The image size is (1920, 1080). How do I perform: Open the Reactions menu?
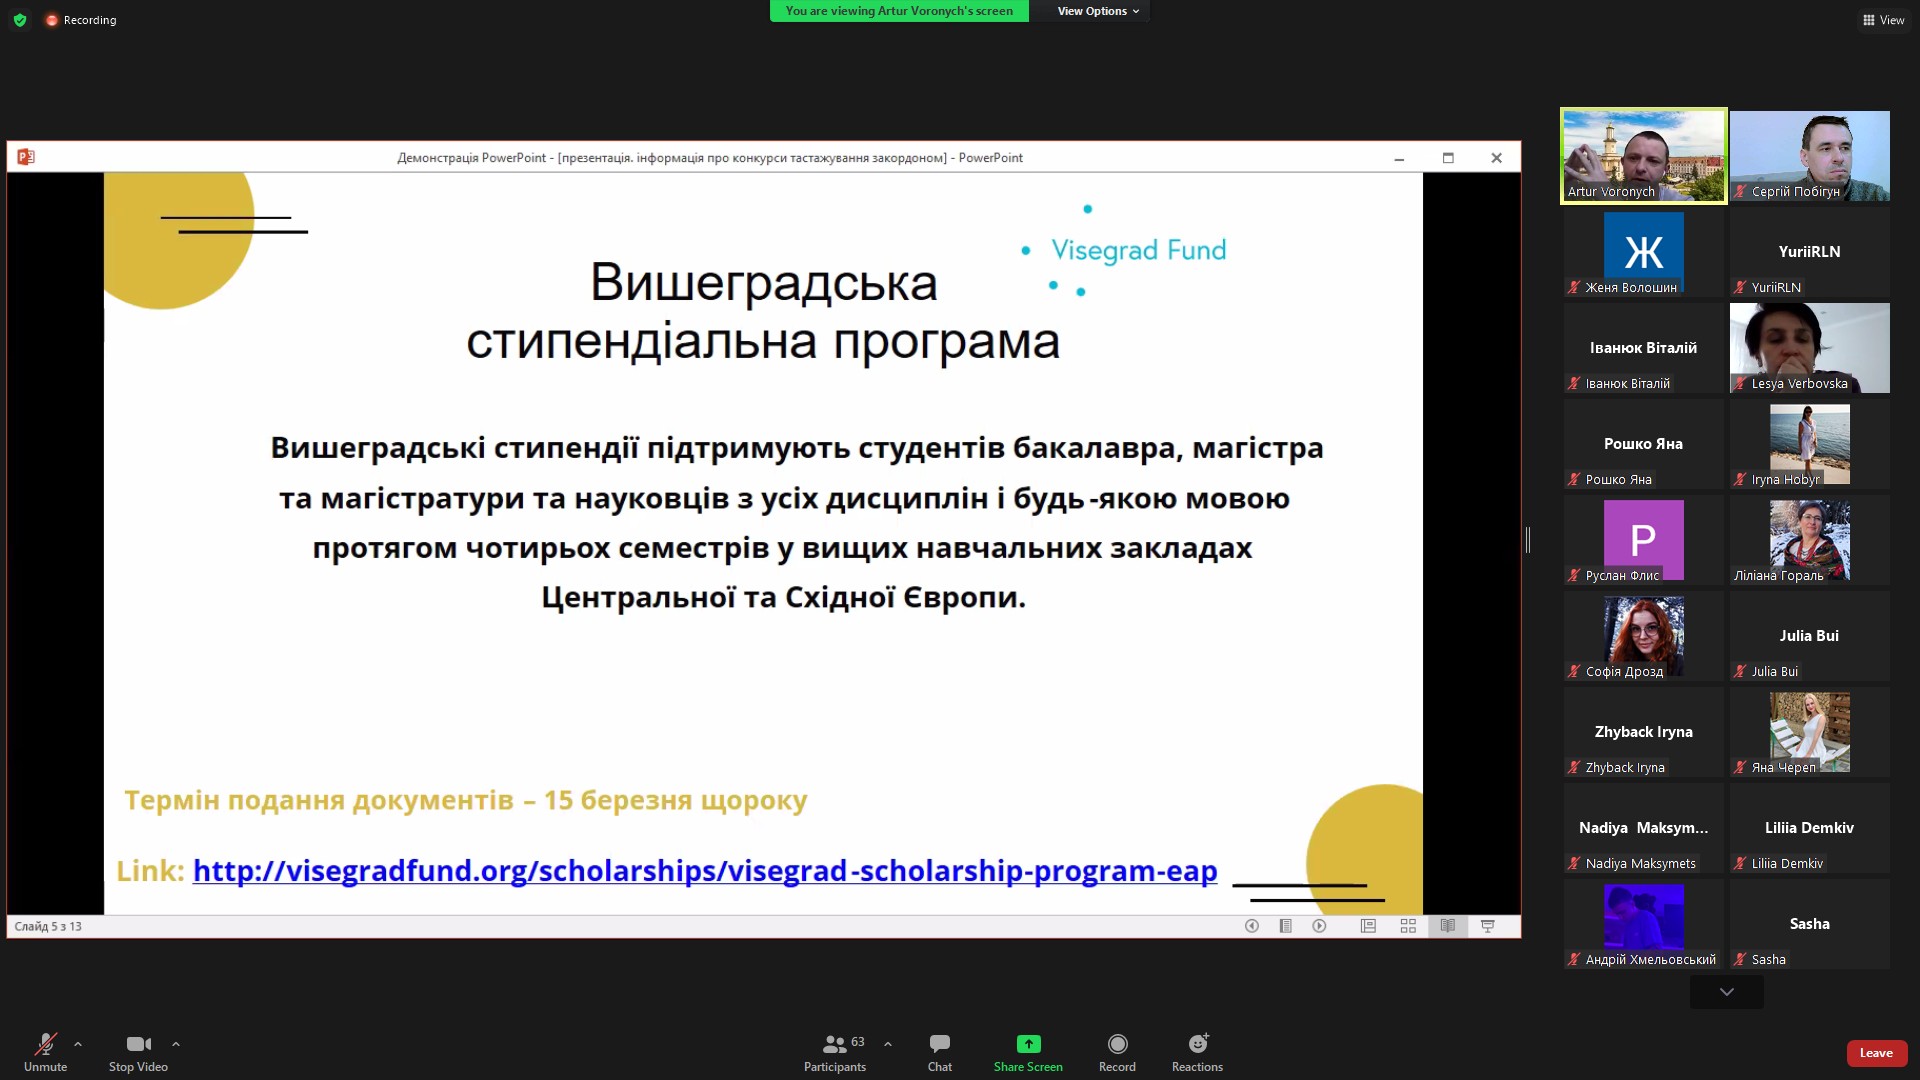pyautogui.click(x=1197, y=1052)
